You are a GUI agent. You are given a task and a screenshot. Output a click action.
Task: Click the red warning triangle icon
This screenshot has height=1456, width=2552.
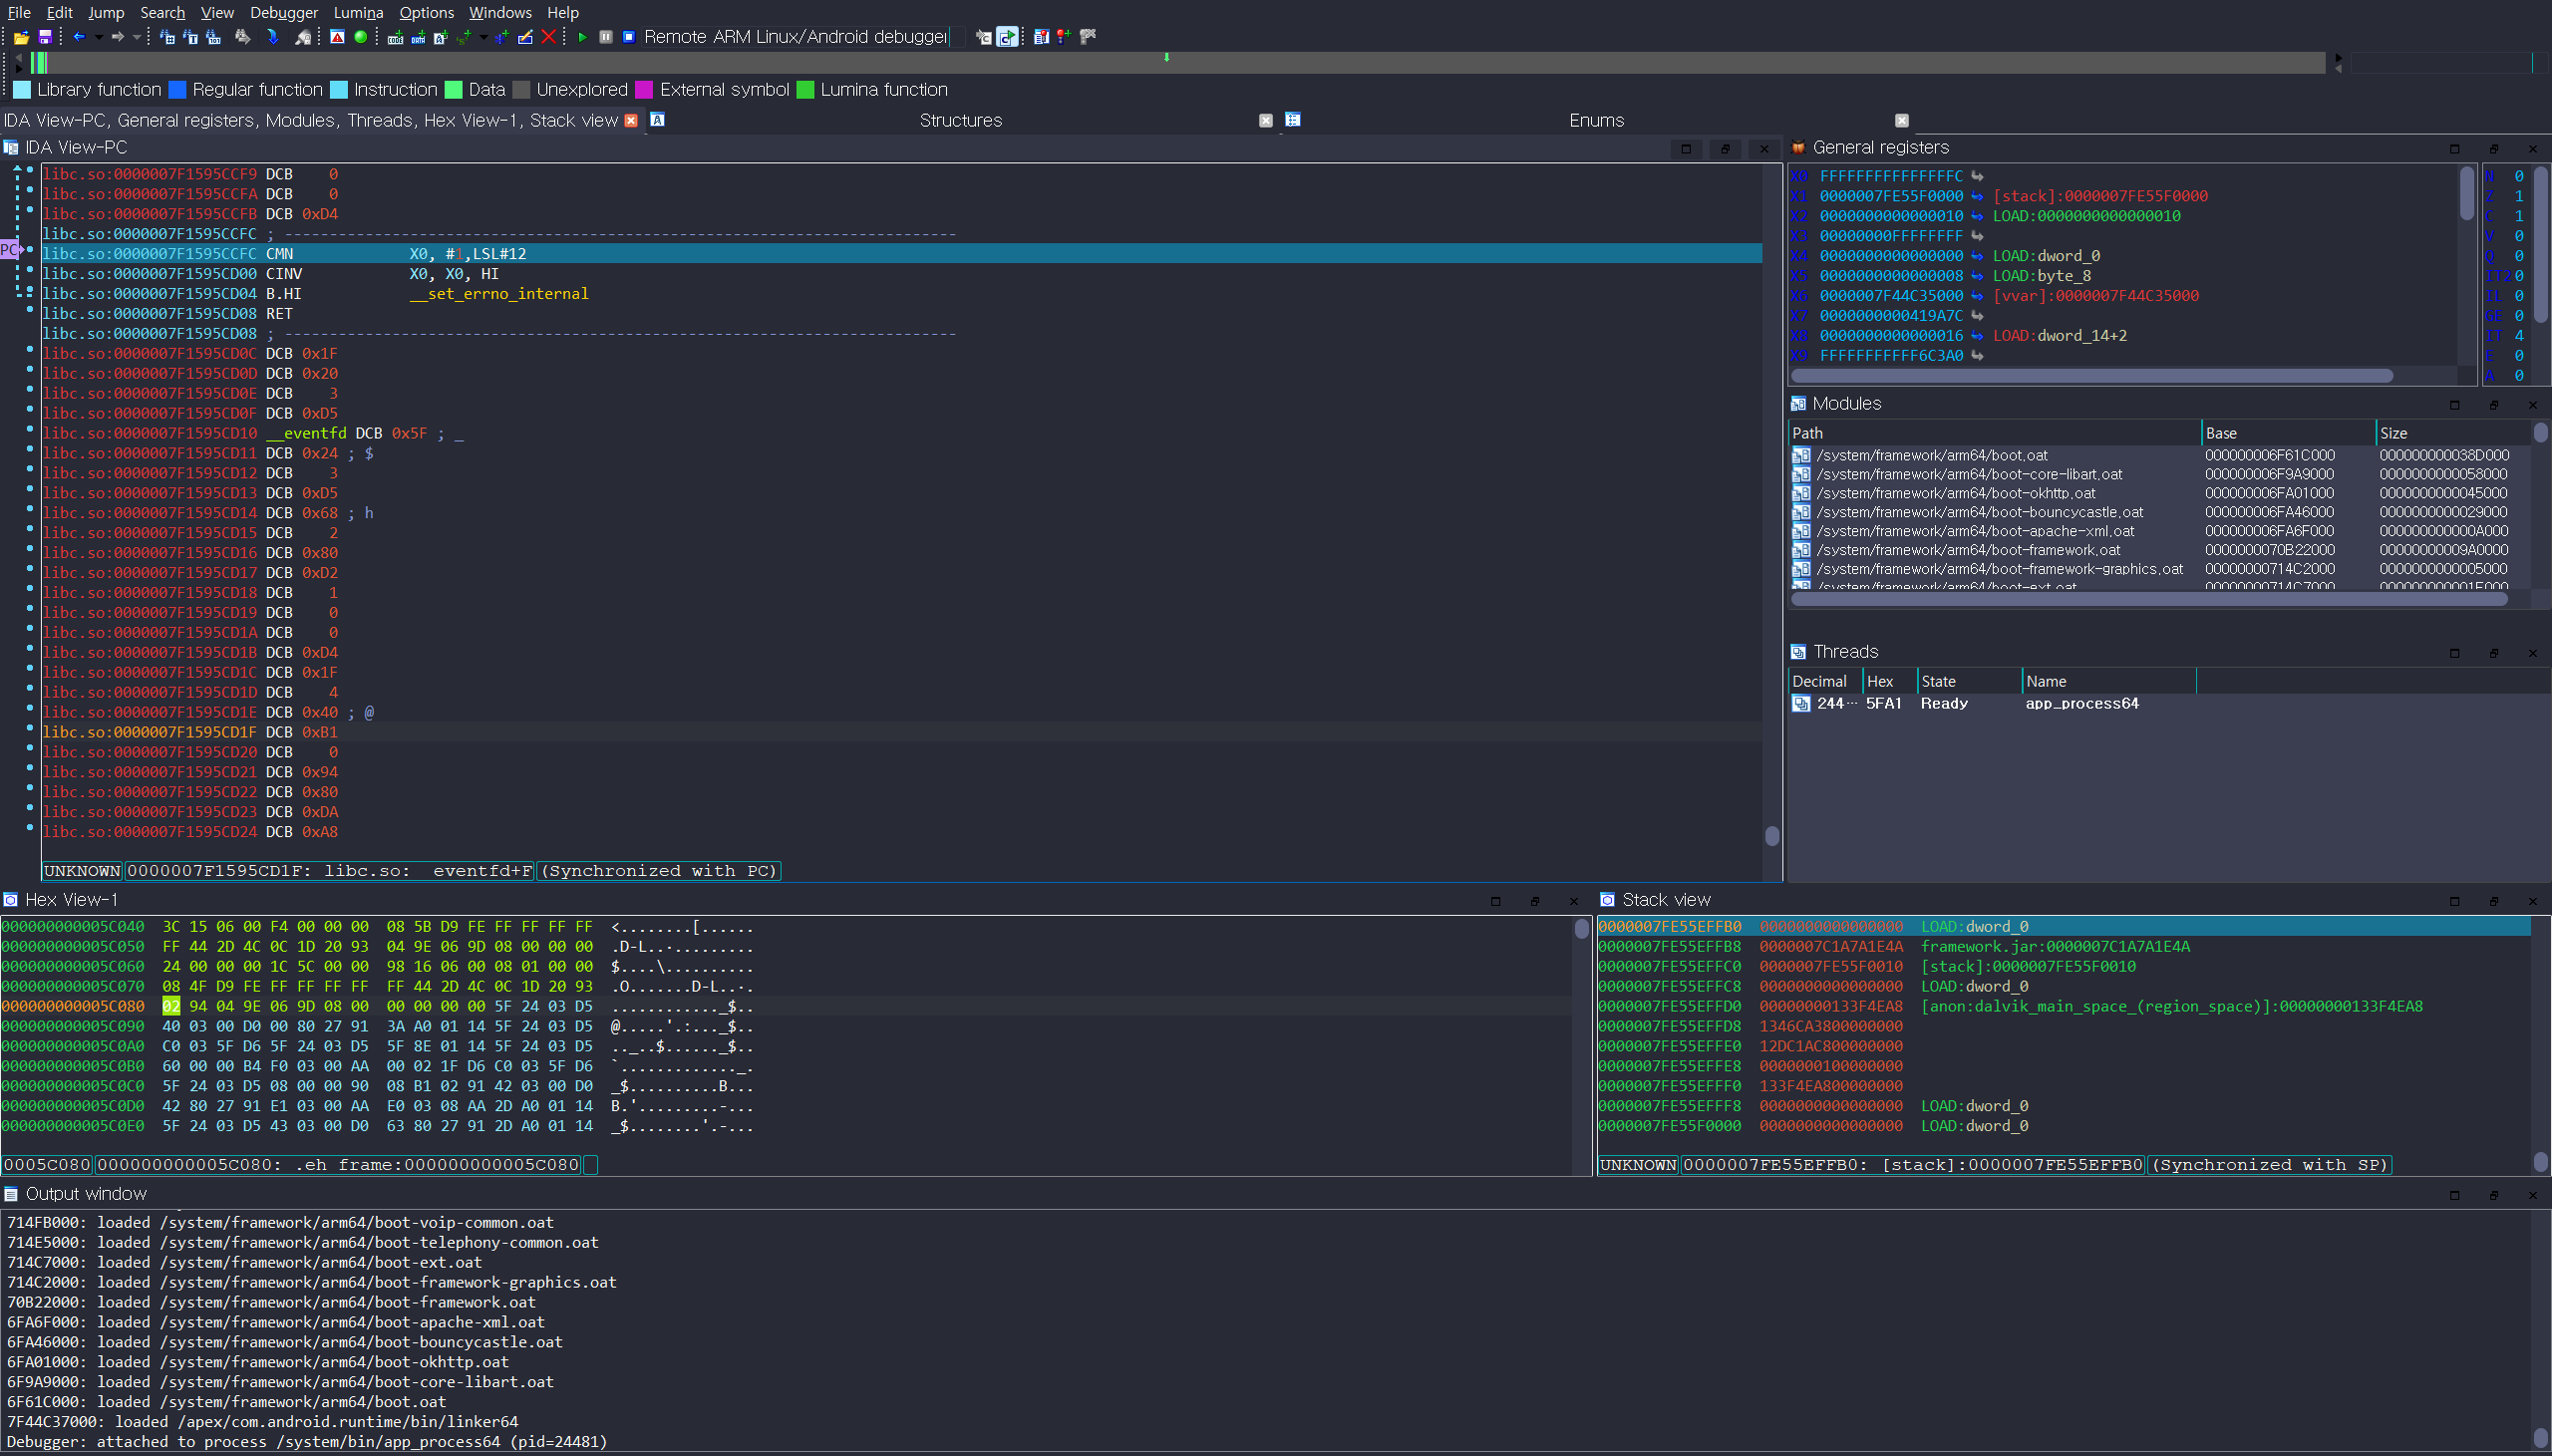pyautogui.click(x=338, y=37)
